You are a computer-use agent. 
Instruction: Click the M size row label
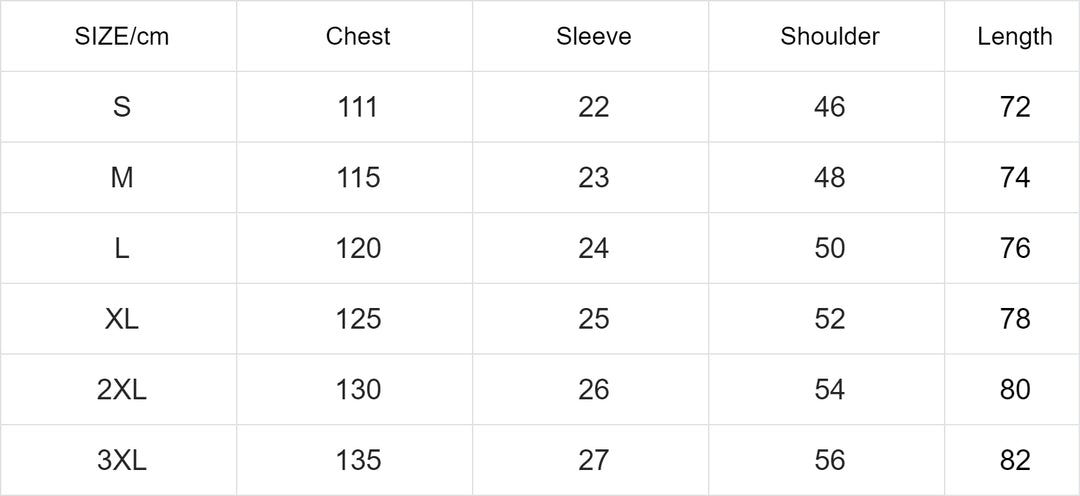click(121, 178)
